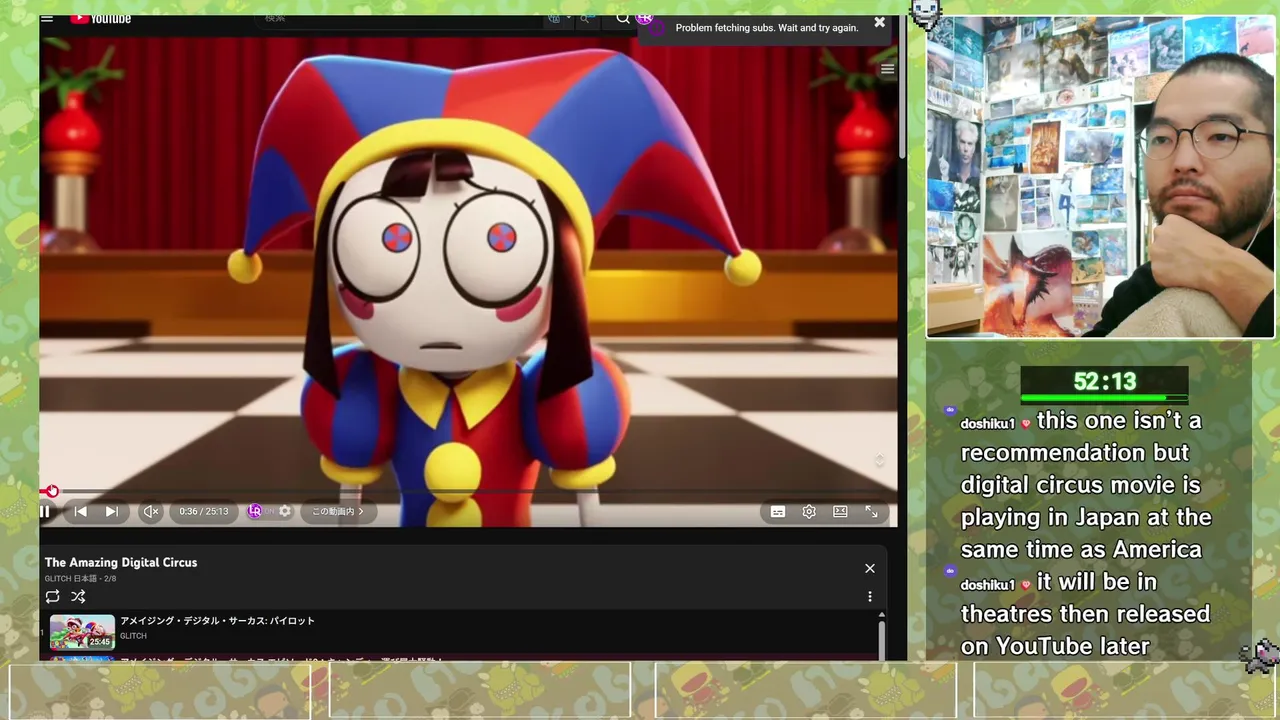
Task: Click the 52:13 stream timer
Action: (x=1104, y=382)
